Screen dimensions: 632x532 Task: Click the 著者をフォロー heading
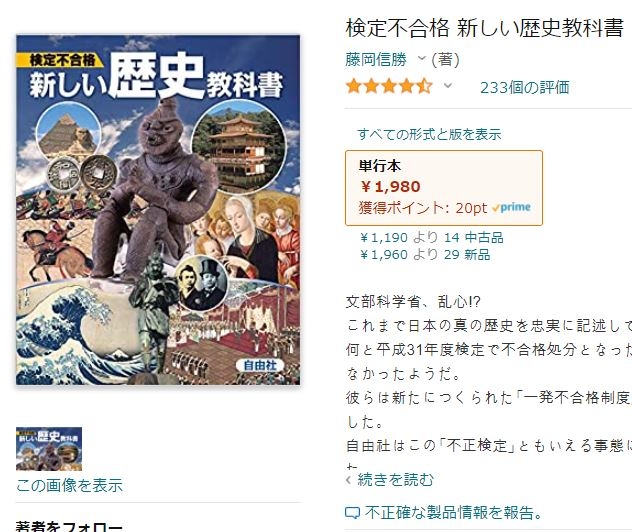[69, 526]
